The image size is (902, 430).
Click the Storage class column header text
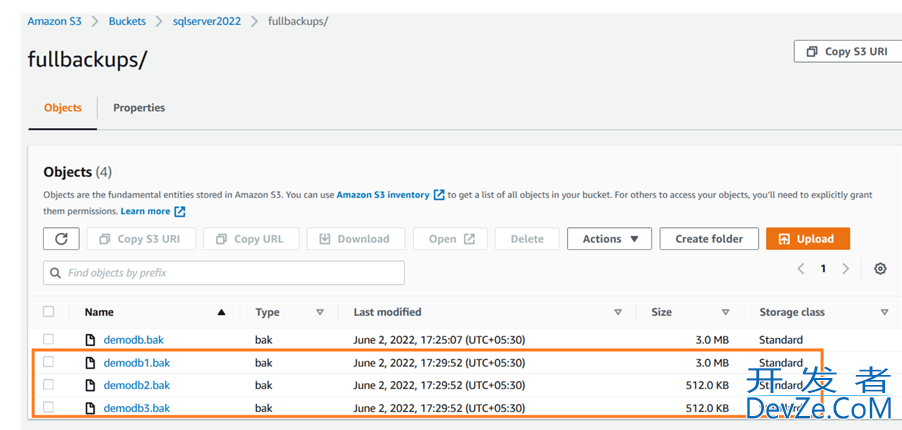click(x=792, y=312)
